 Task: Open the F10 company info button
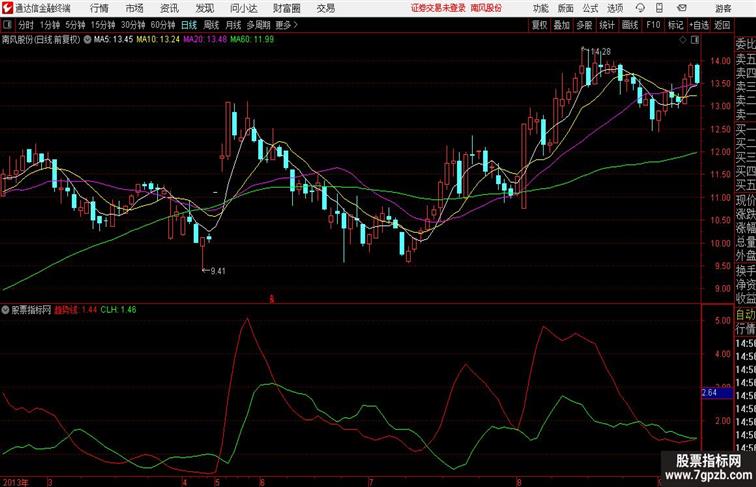tap(653, 25)
